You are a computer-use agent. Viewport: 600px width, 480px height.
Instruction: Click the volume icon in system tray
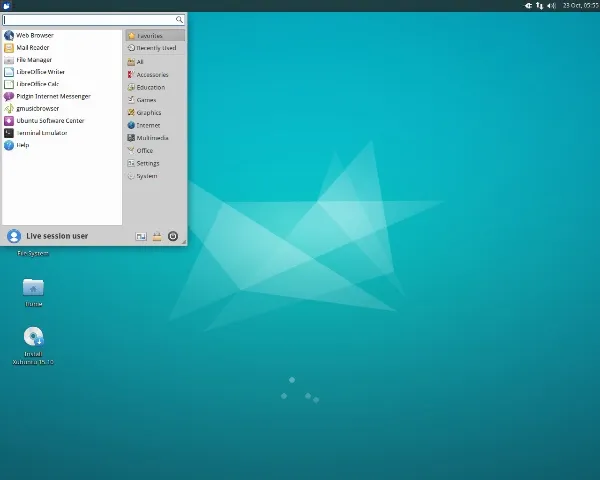coord(551,5)
